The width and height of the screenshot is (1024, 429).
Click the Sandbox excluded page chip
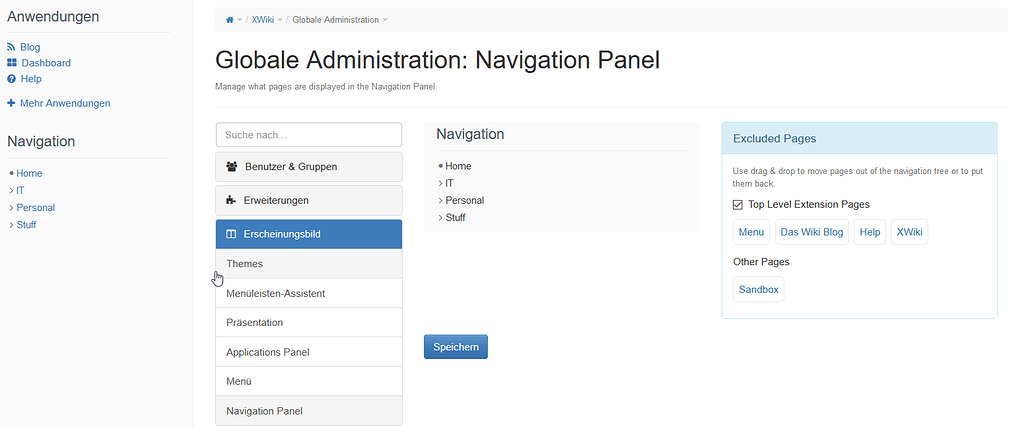[758, 289]
